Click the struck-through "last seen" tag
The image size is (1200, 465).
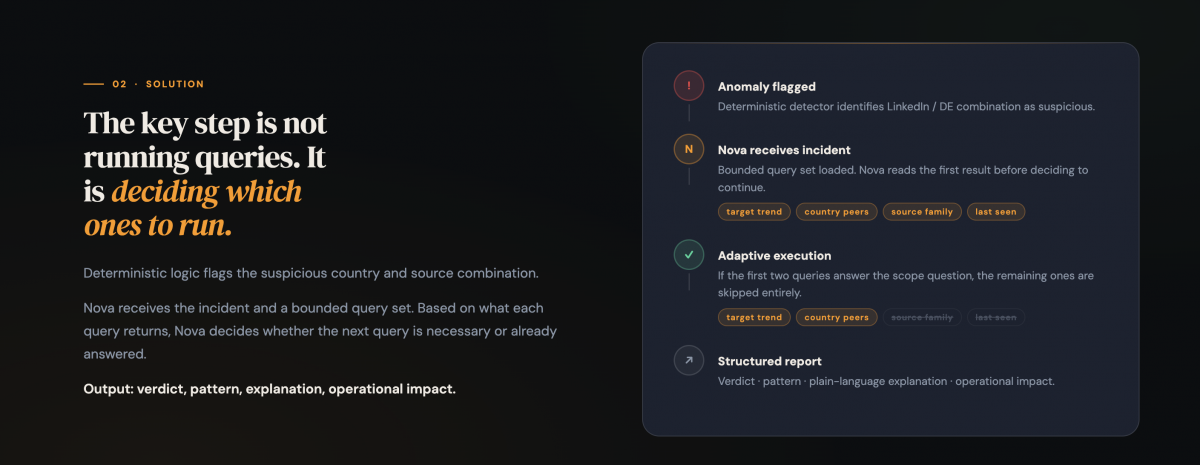coord(996,317)
